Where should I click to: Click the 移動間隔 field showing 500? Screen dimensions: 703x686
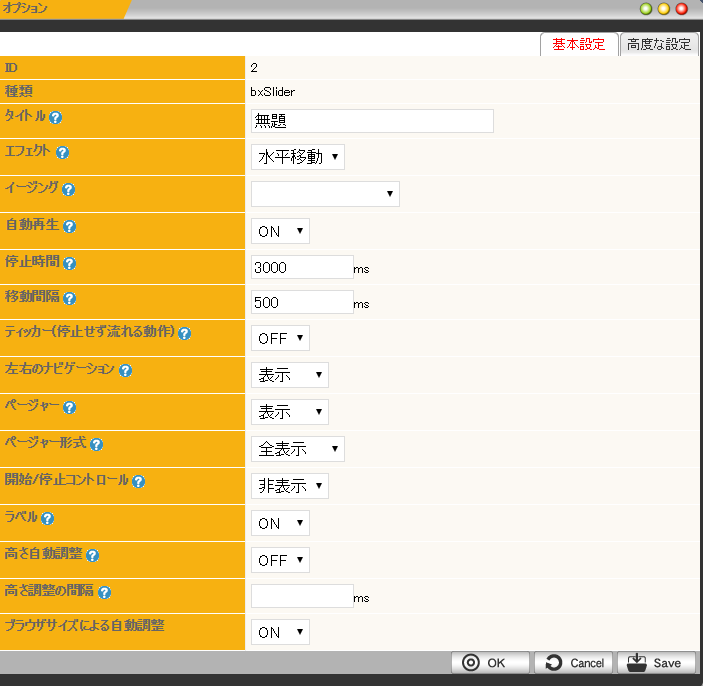302,302
